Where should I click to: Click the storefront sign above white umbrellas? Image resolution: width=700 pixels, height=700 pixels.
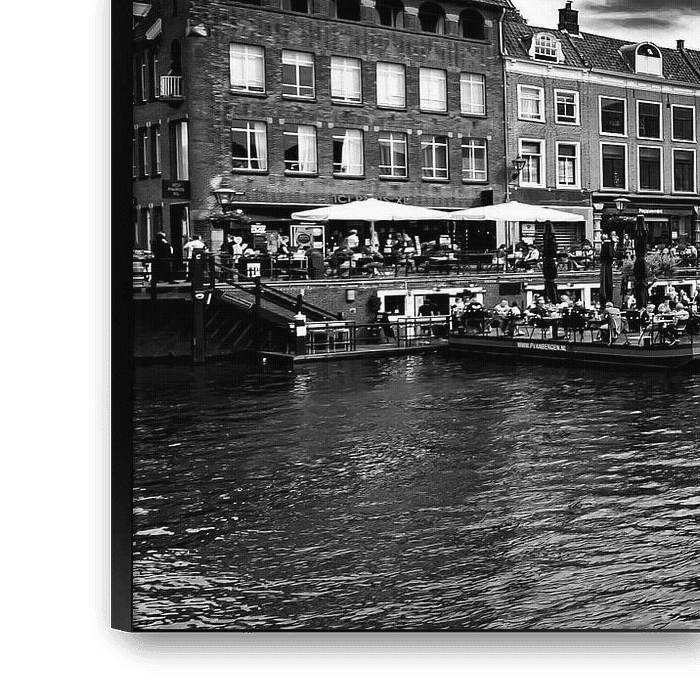click(x=372, y=198)
